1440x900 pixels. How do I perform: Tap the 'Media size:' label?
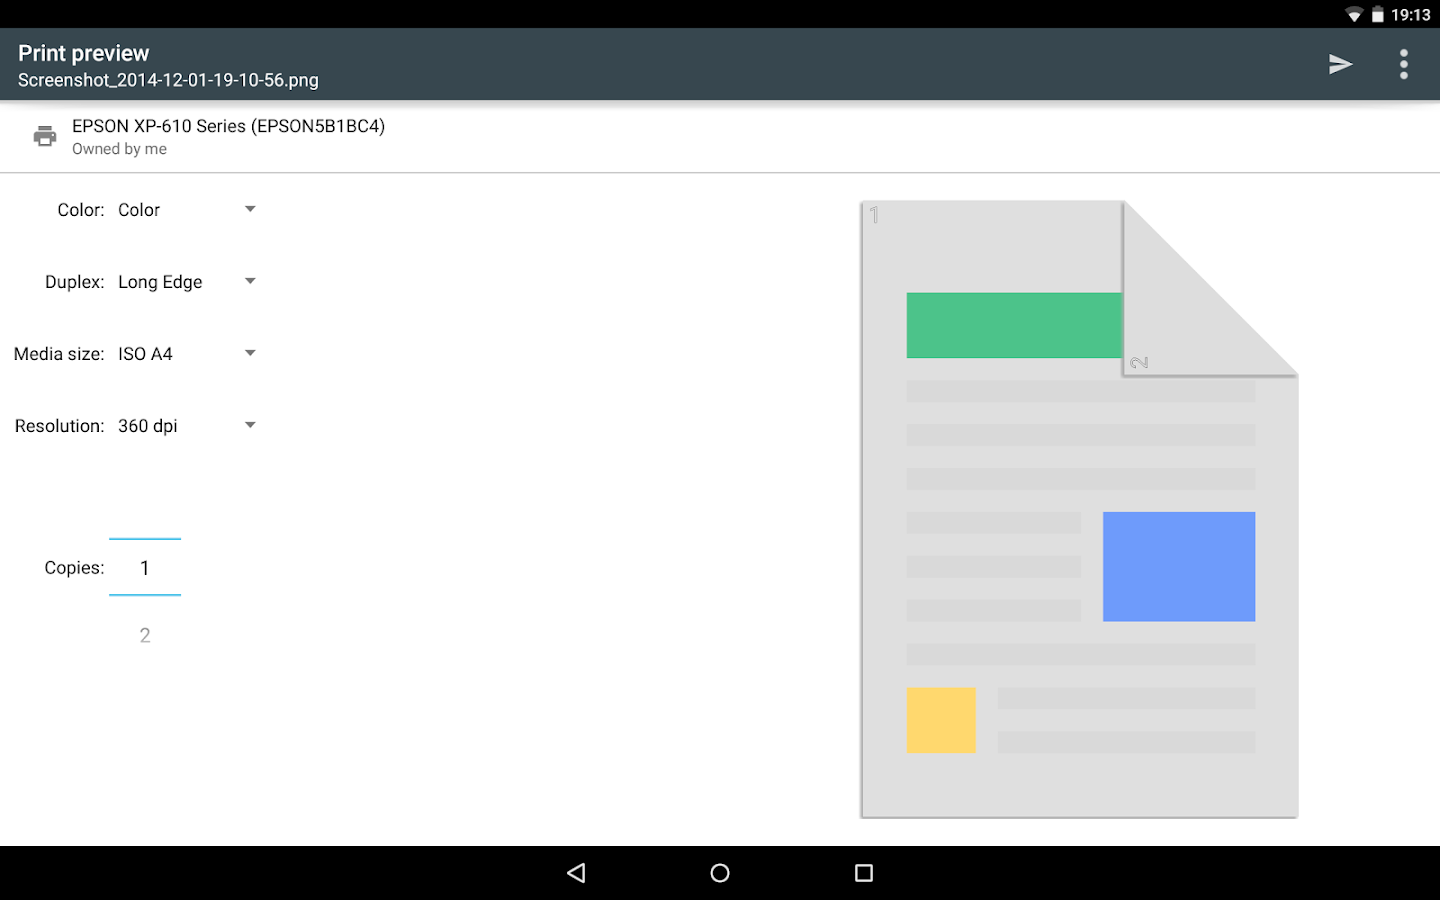(59, 354)
